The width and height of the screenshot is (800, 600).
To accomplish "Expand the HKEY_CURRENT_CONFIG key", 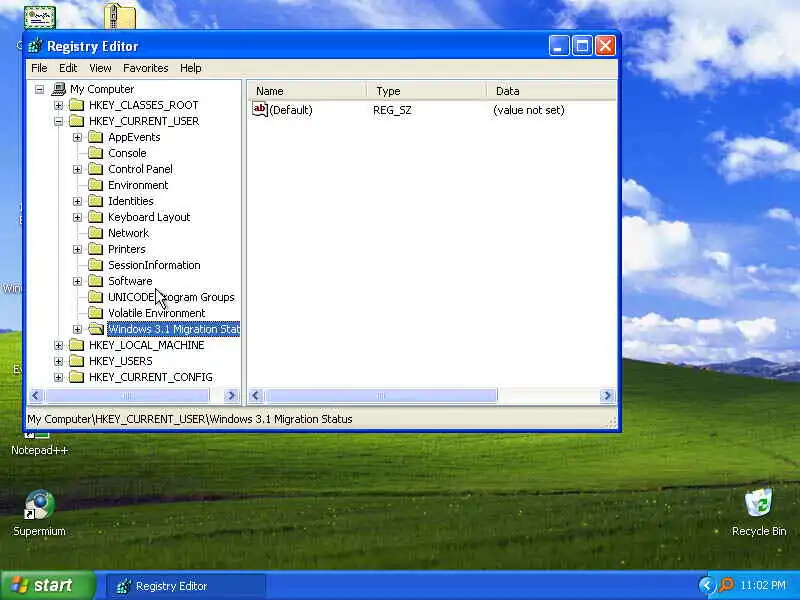I will [58, 377].
